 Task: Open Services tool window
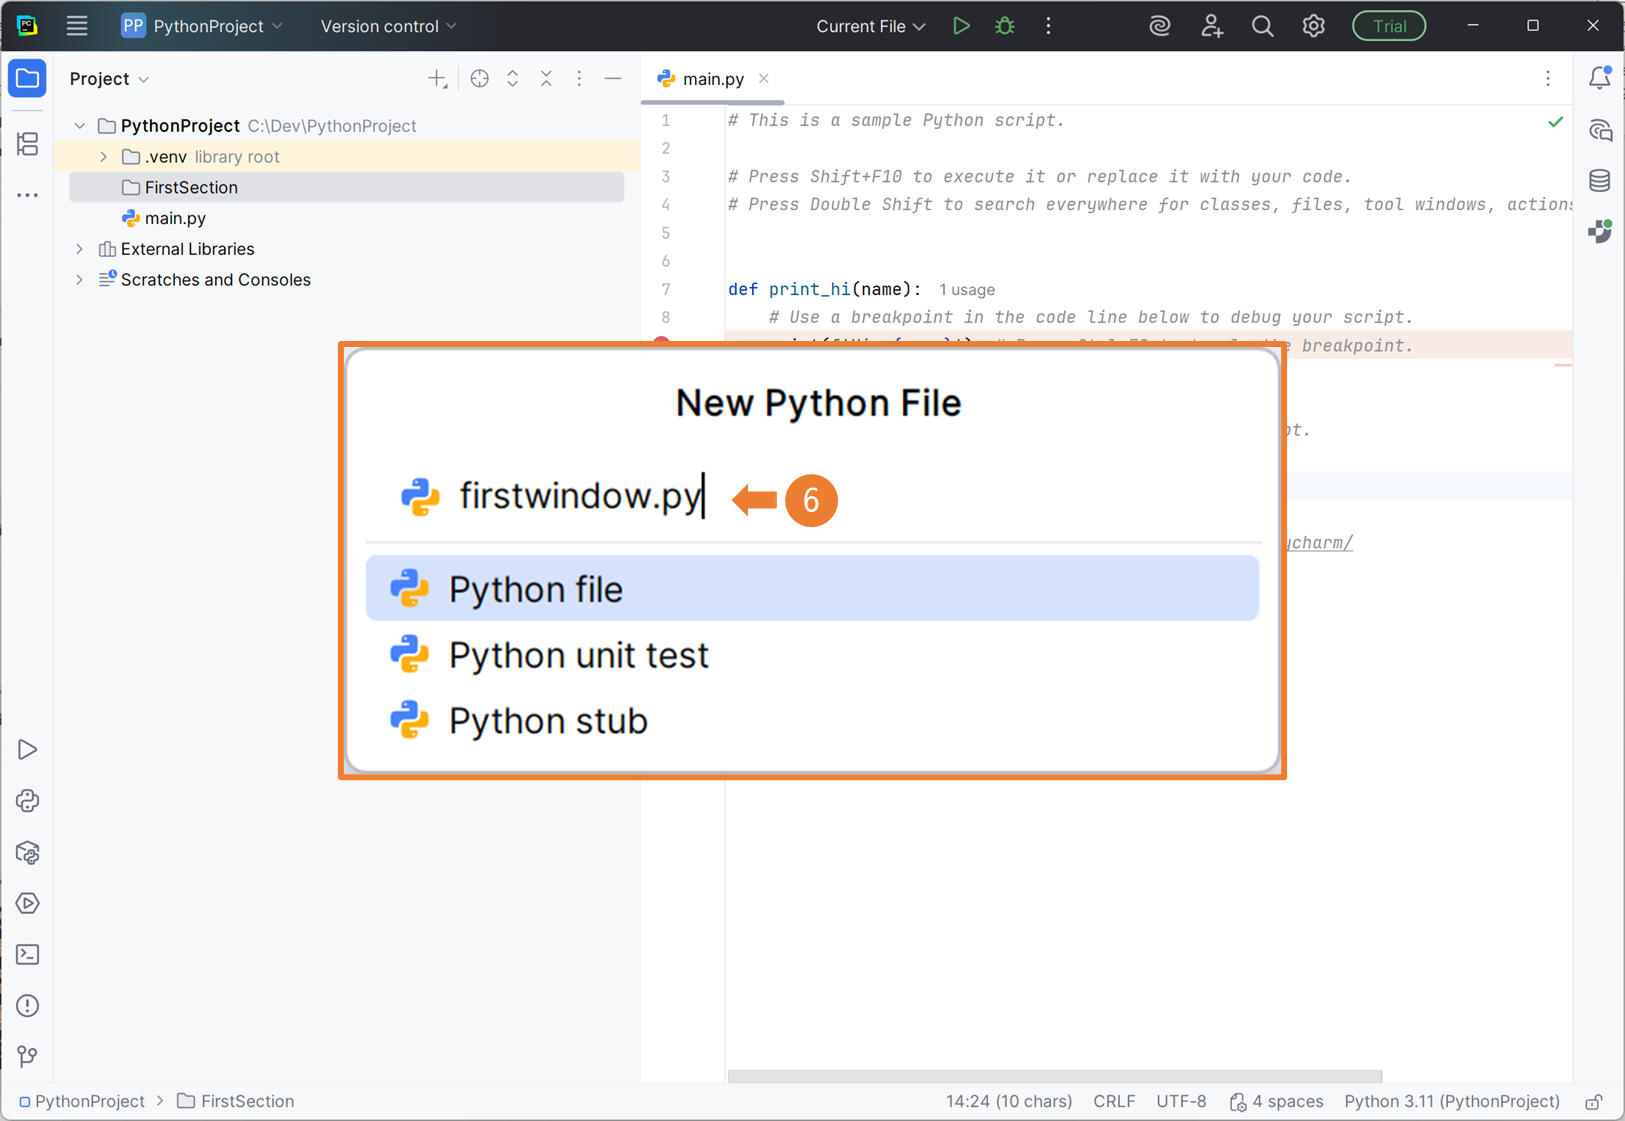coord(28,904)
